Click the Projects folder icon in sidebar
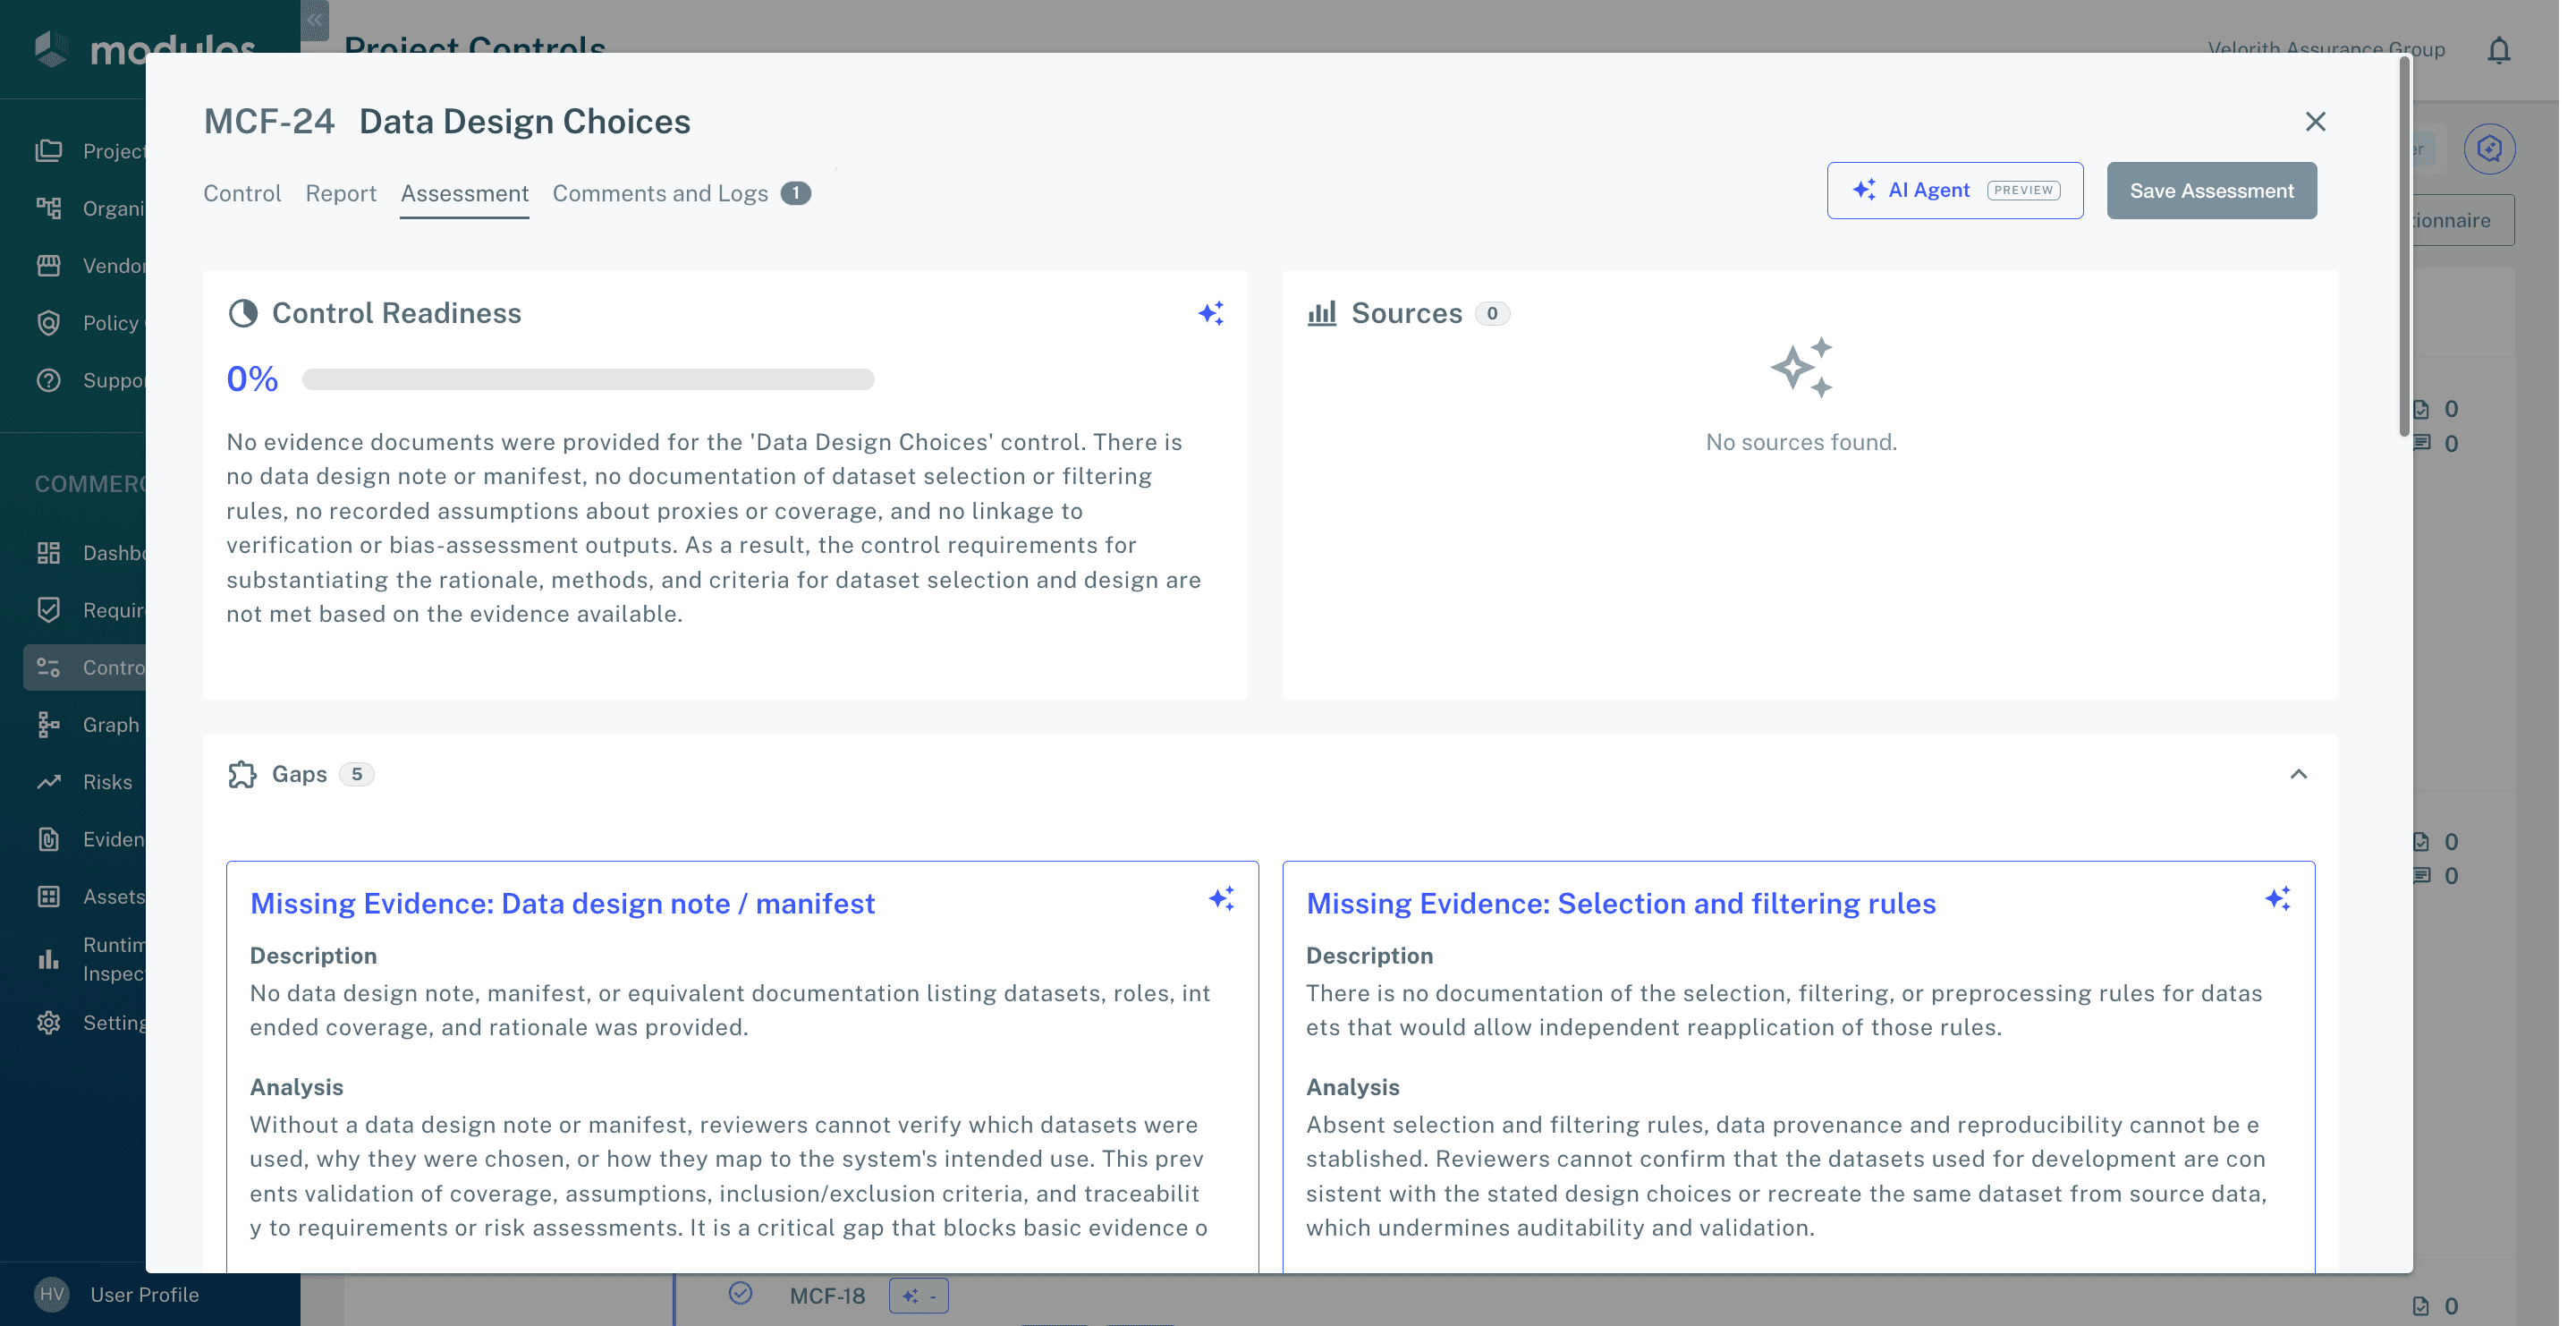 (x=49, y=151)
